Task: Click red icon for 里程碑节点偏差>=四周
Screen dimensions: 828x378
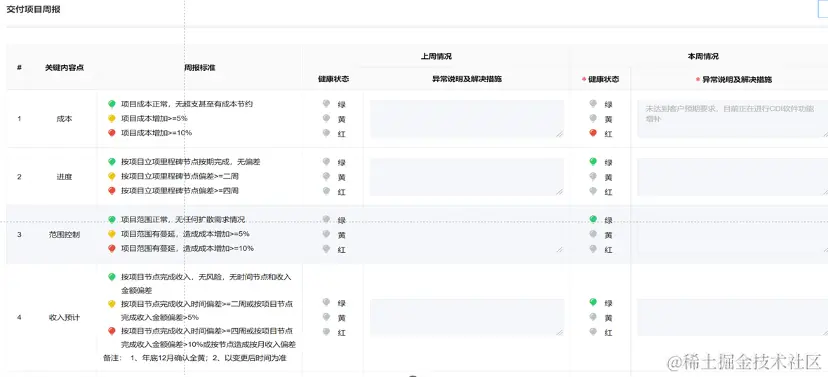Action: 111,191
